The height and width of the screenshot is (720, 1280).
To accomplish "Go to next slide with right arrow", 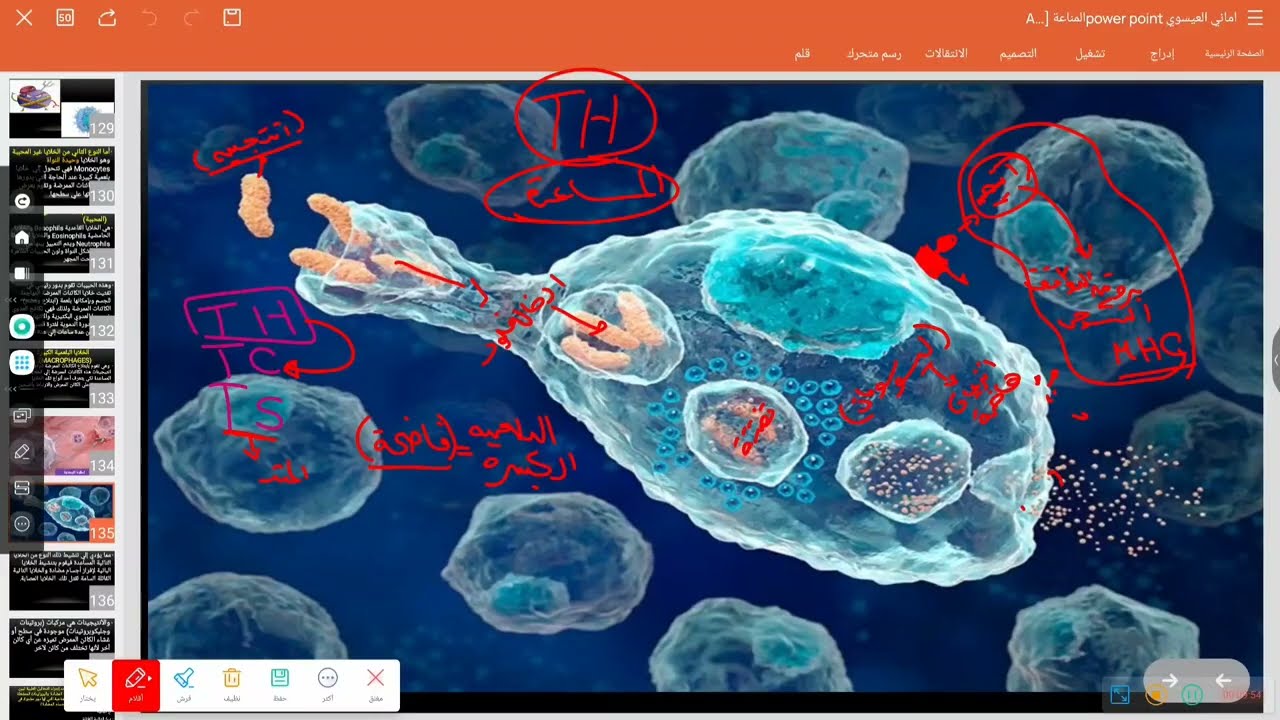I will [x=1169, y=680].
